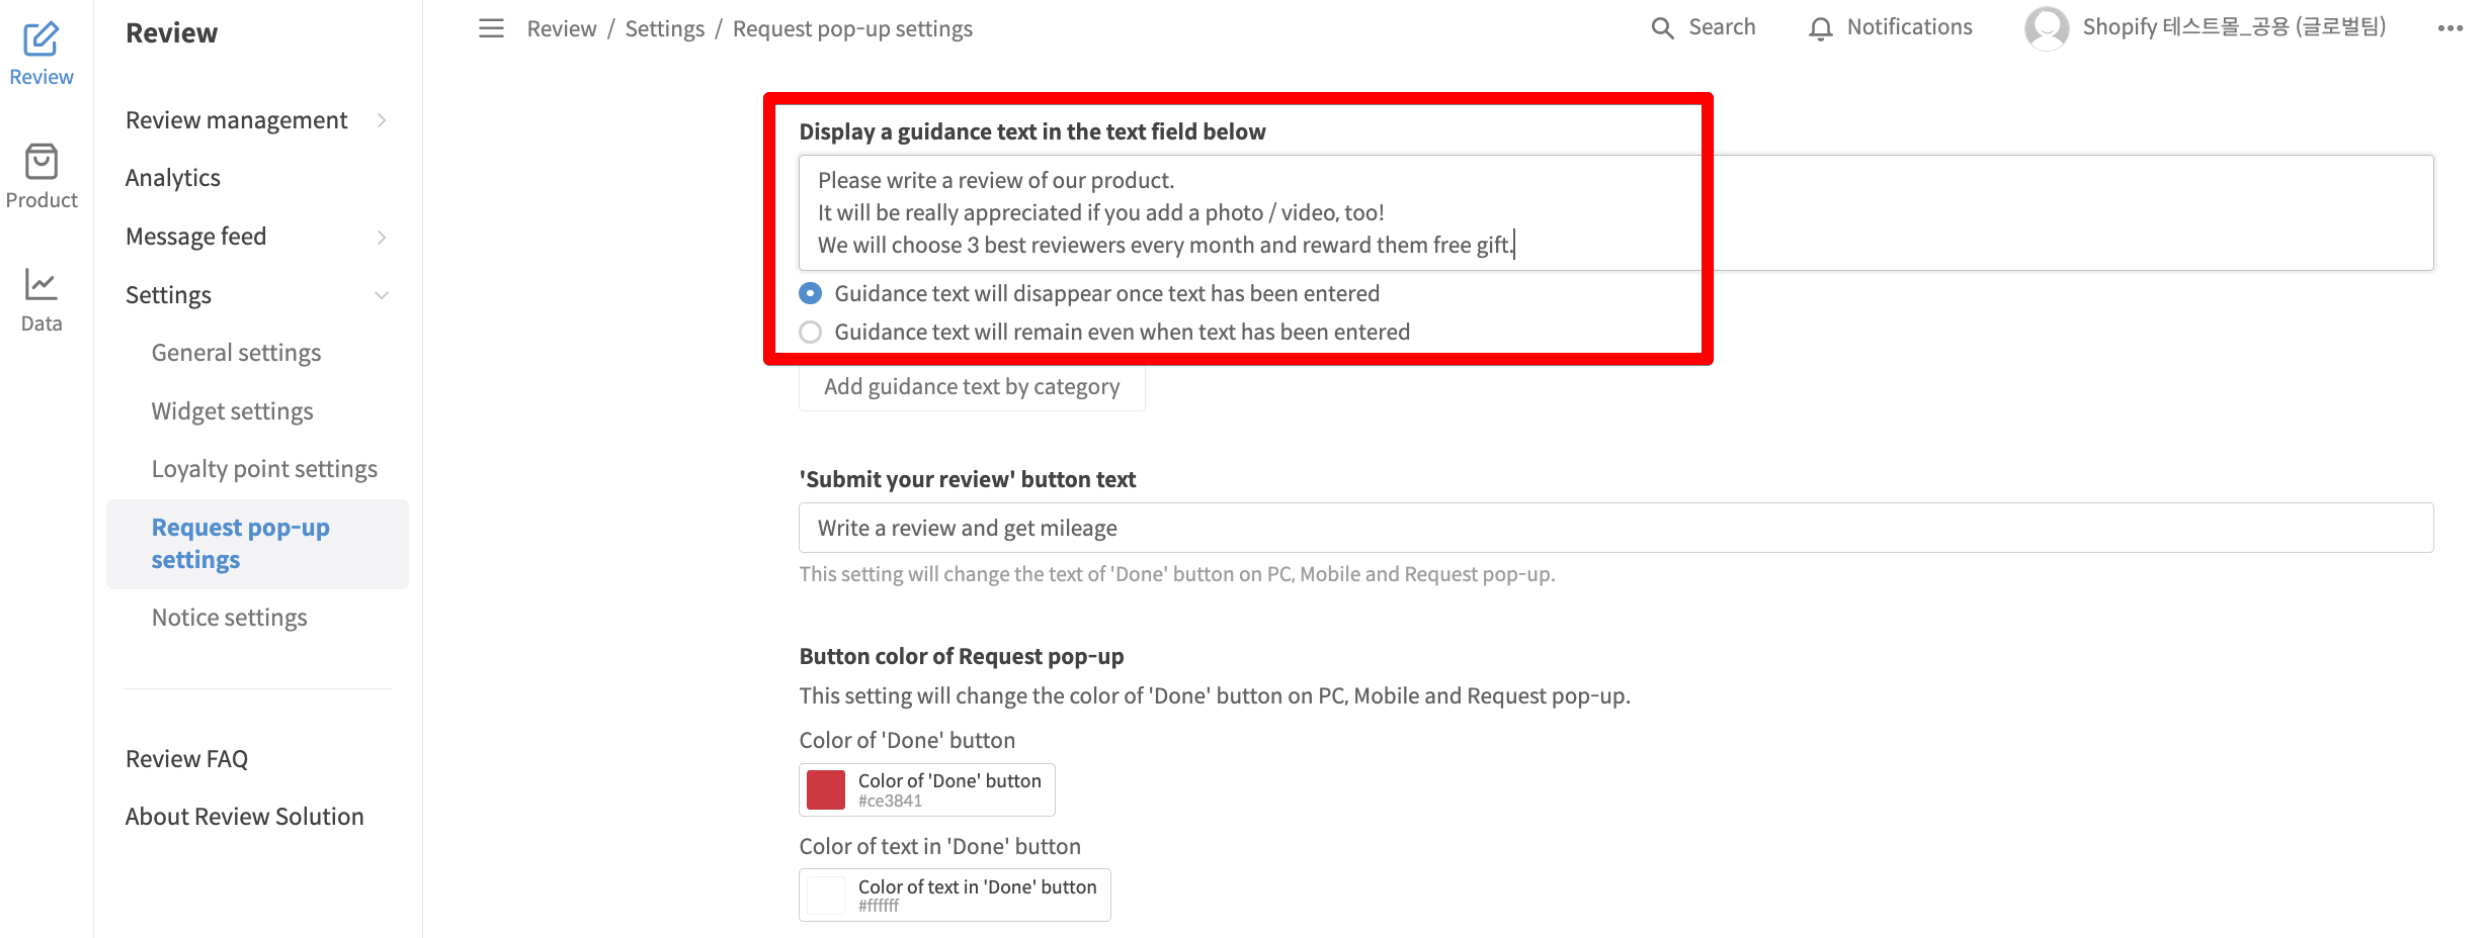Select 'Guidance text will disappear' radio option
2484x938 pixels.
click(811, 293)
